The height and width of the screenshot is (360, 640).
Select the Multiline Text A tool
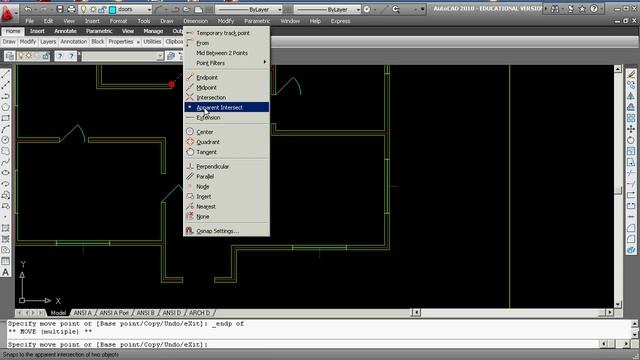pyautogui.click(x=5, y=272)
